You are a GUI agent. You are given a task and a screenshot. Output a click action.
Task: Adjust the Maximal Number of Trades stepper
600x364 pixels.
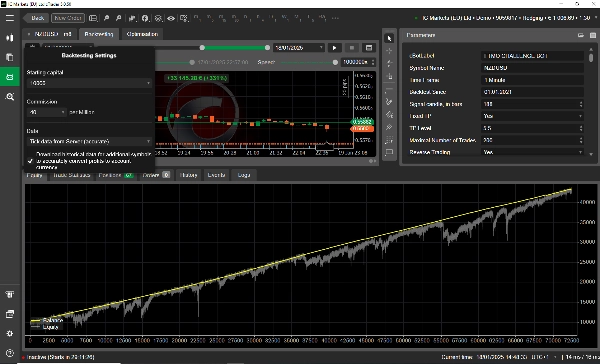(x=581, y=140)
